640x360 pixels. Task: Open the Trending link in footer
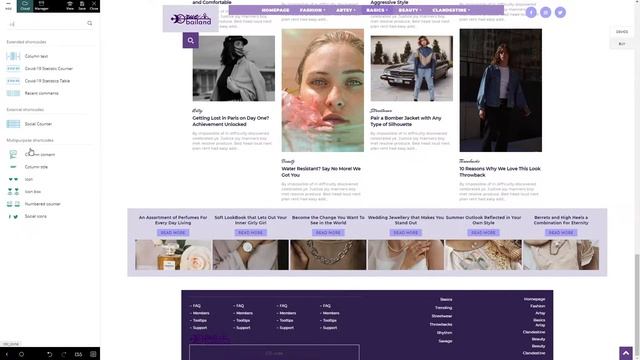[443, 308]
